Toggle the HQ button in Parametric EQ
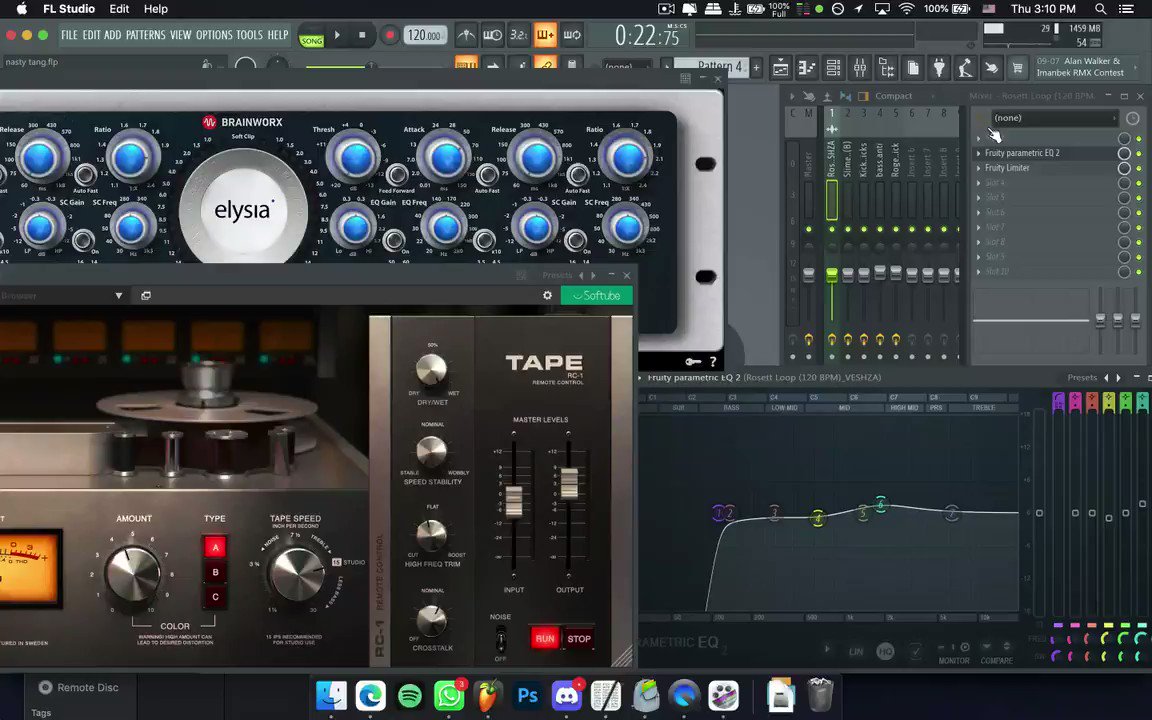 click(x=885, y=651)
